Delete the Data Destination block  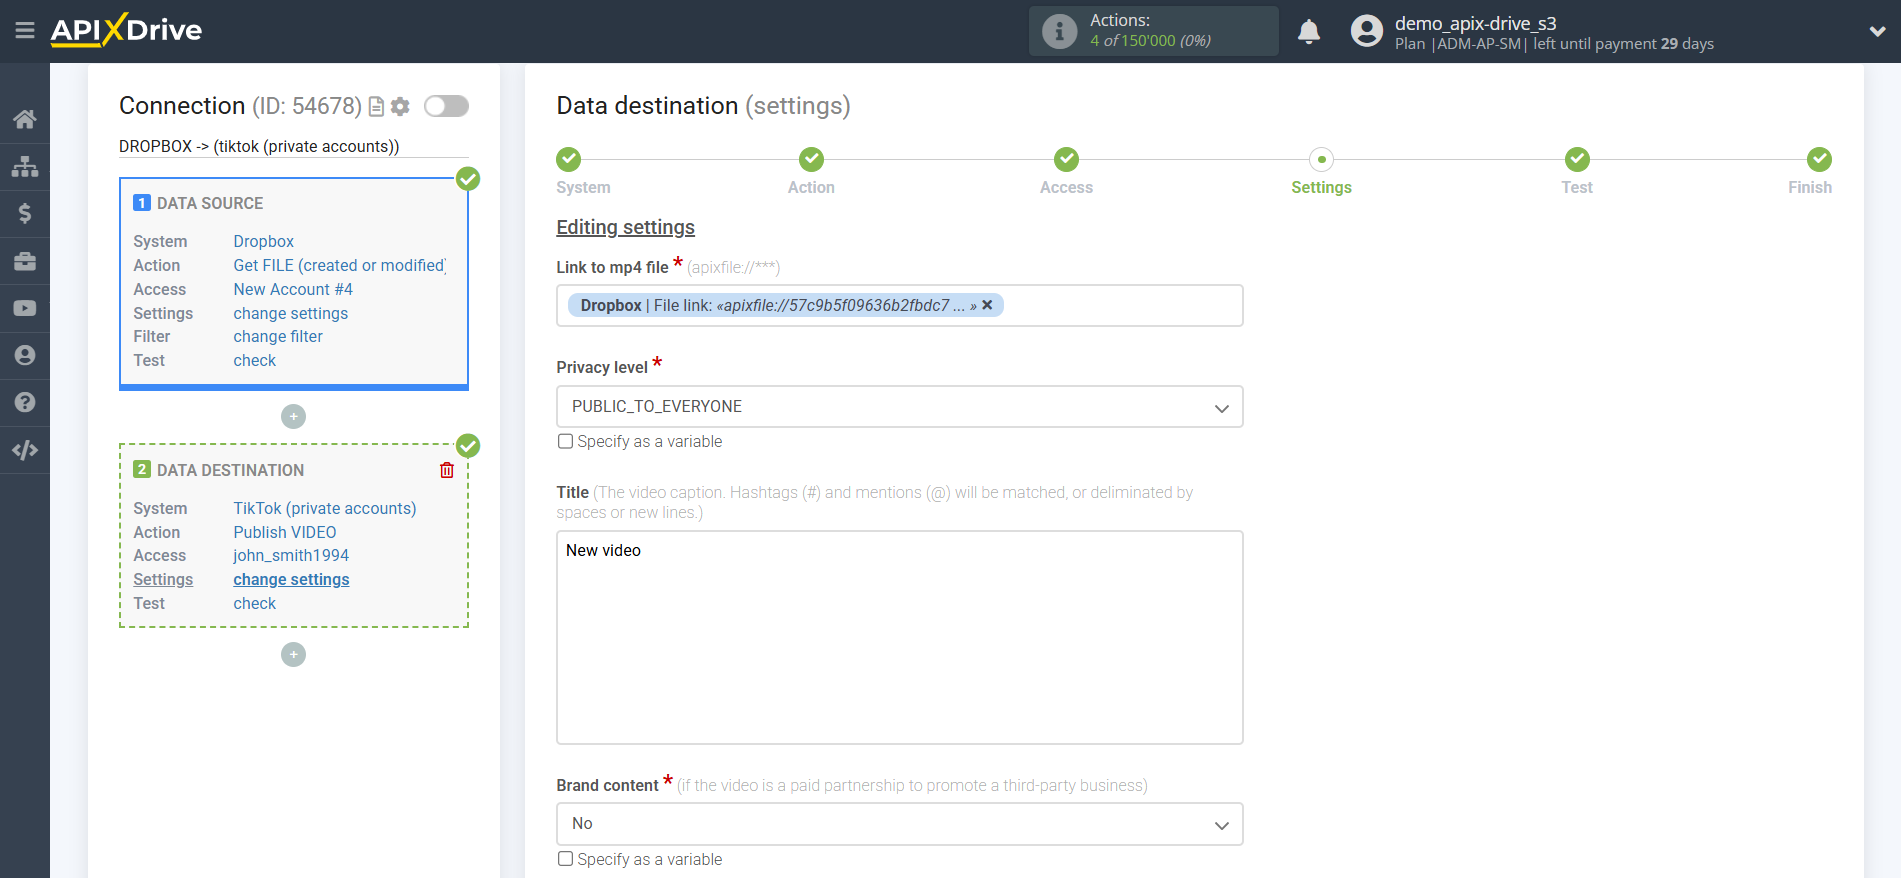[447, 470]
